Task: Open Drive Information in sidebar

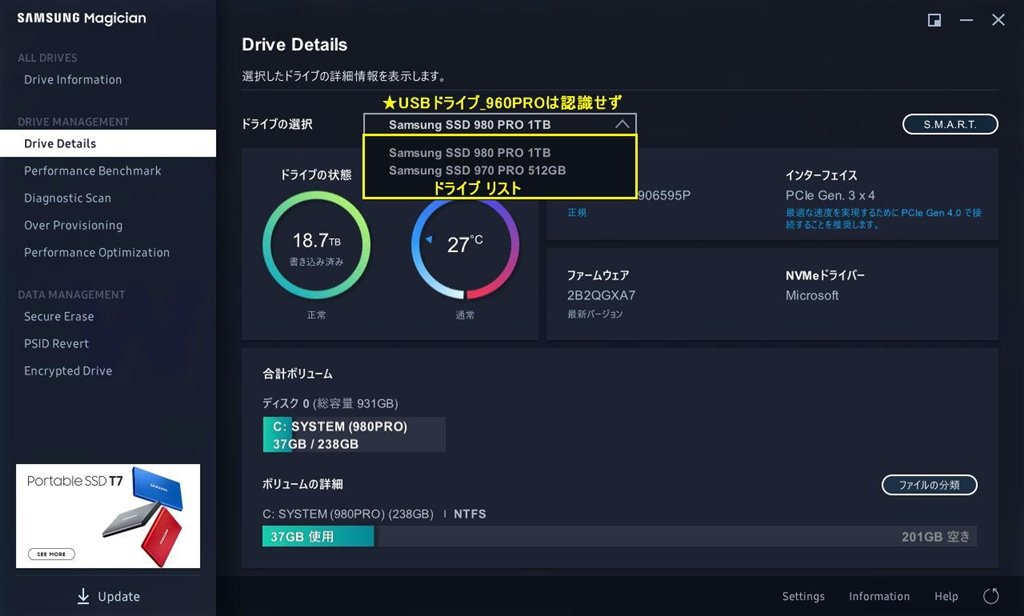Action: point(72,80)
